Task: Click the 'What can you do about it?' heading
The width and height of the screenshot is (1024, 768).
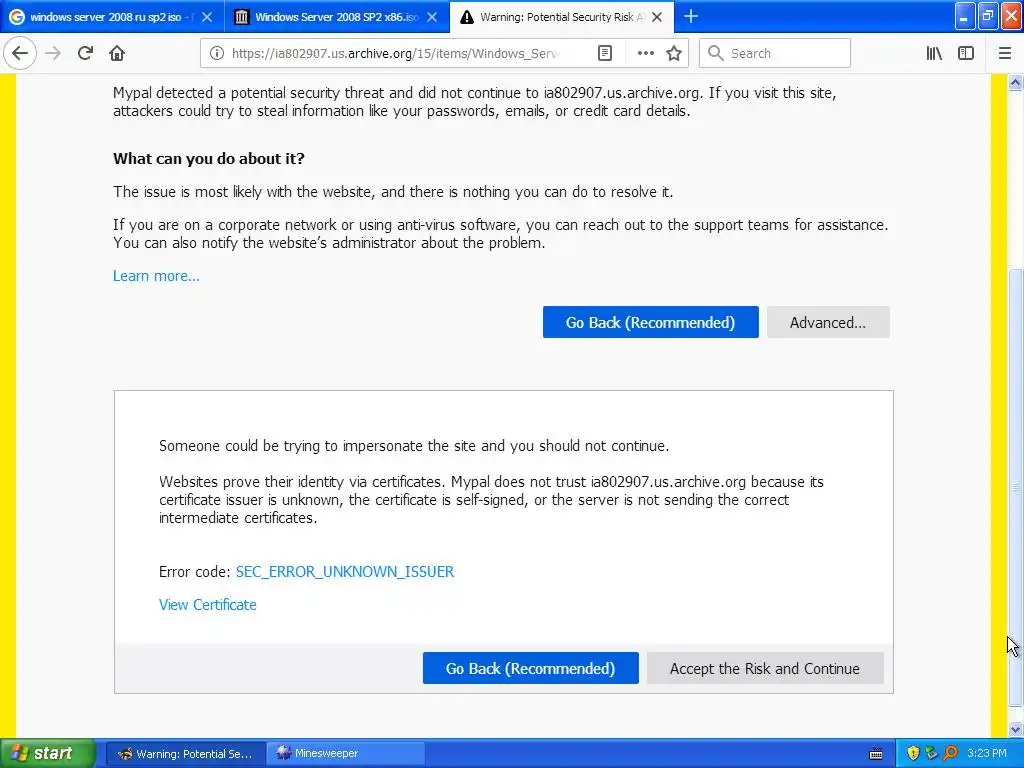Action: pyautogui.click(x=209, y=159)
